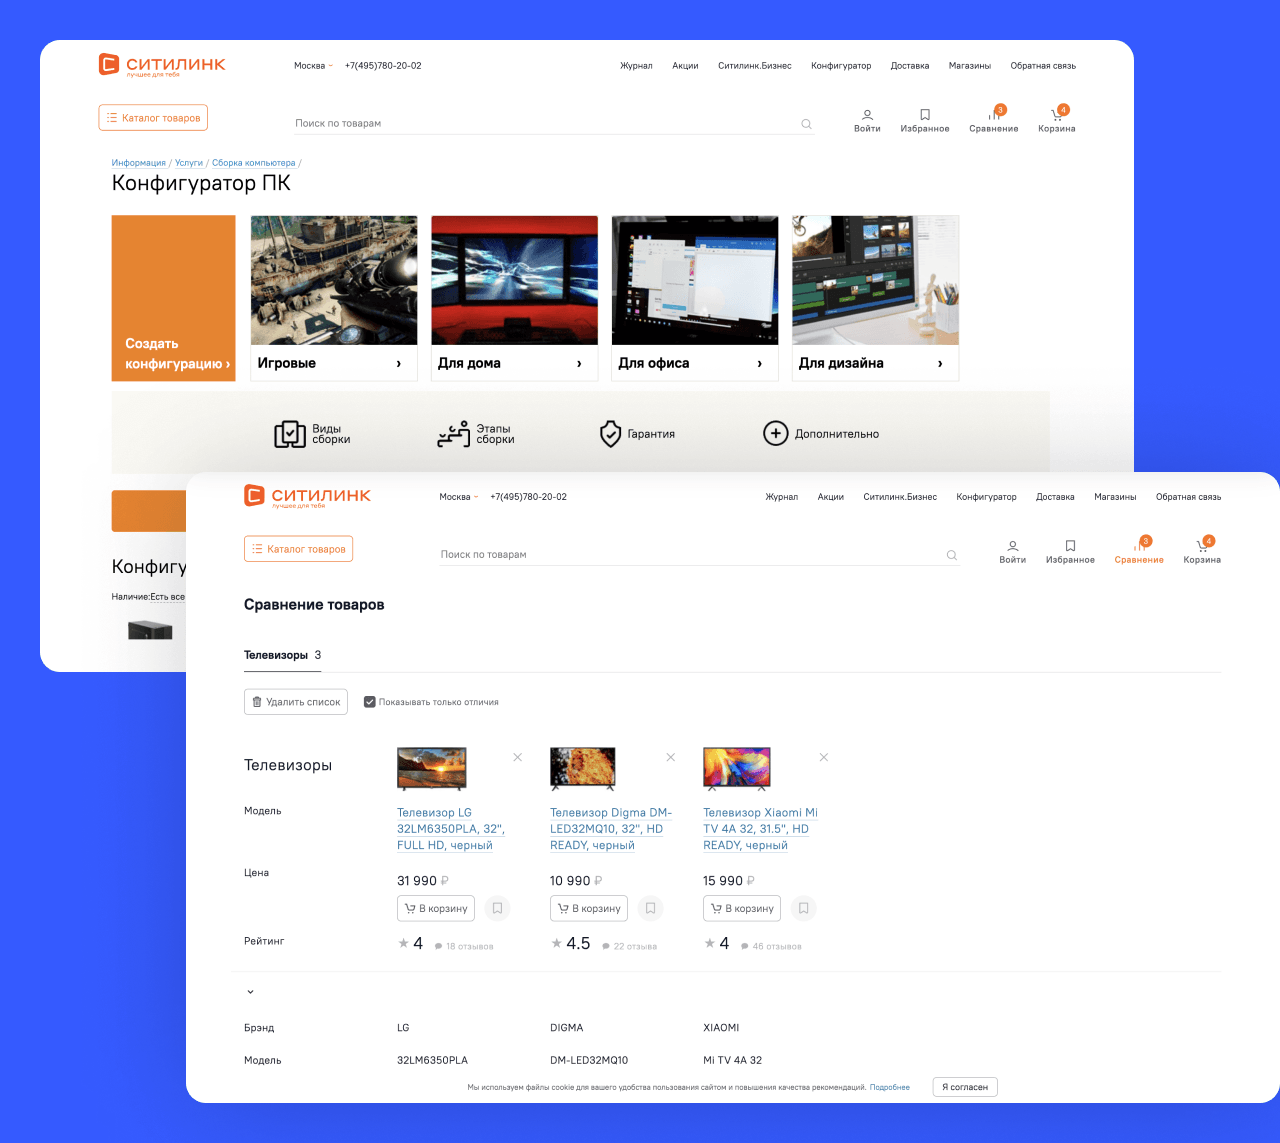Open the cart icon in the comparison page header
Image resolution: width=1280 pixels, height=1143 pixels.
[x=1201, y=546]
